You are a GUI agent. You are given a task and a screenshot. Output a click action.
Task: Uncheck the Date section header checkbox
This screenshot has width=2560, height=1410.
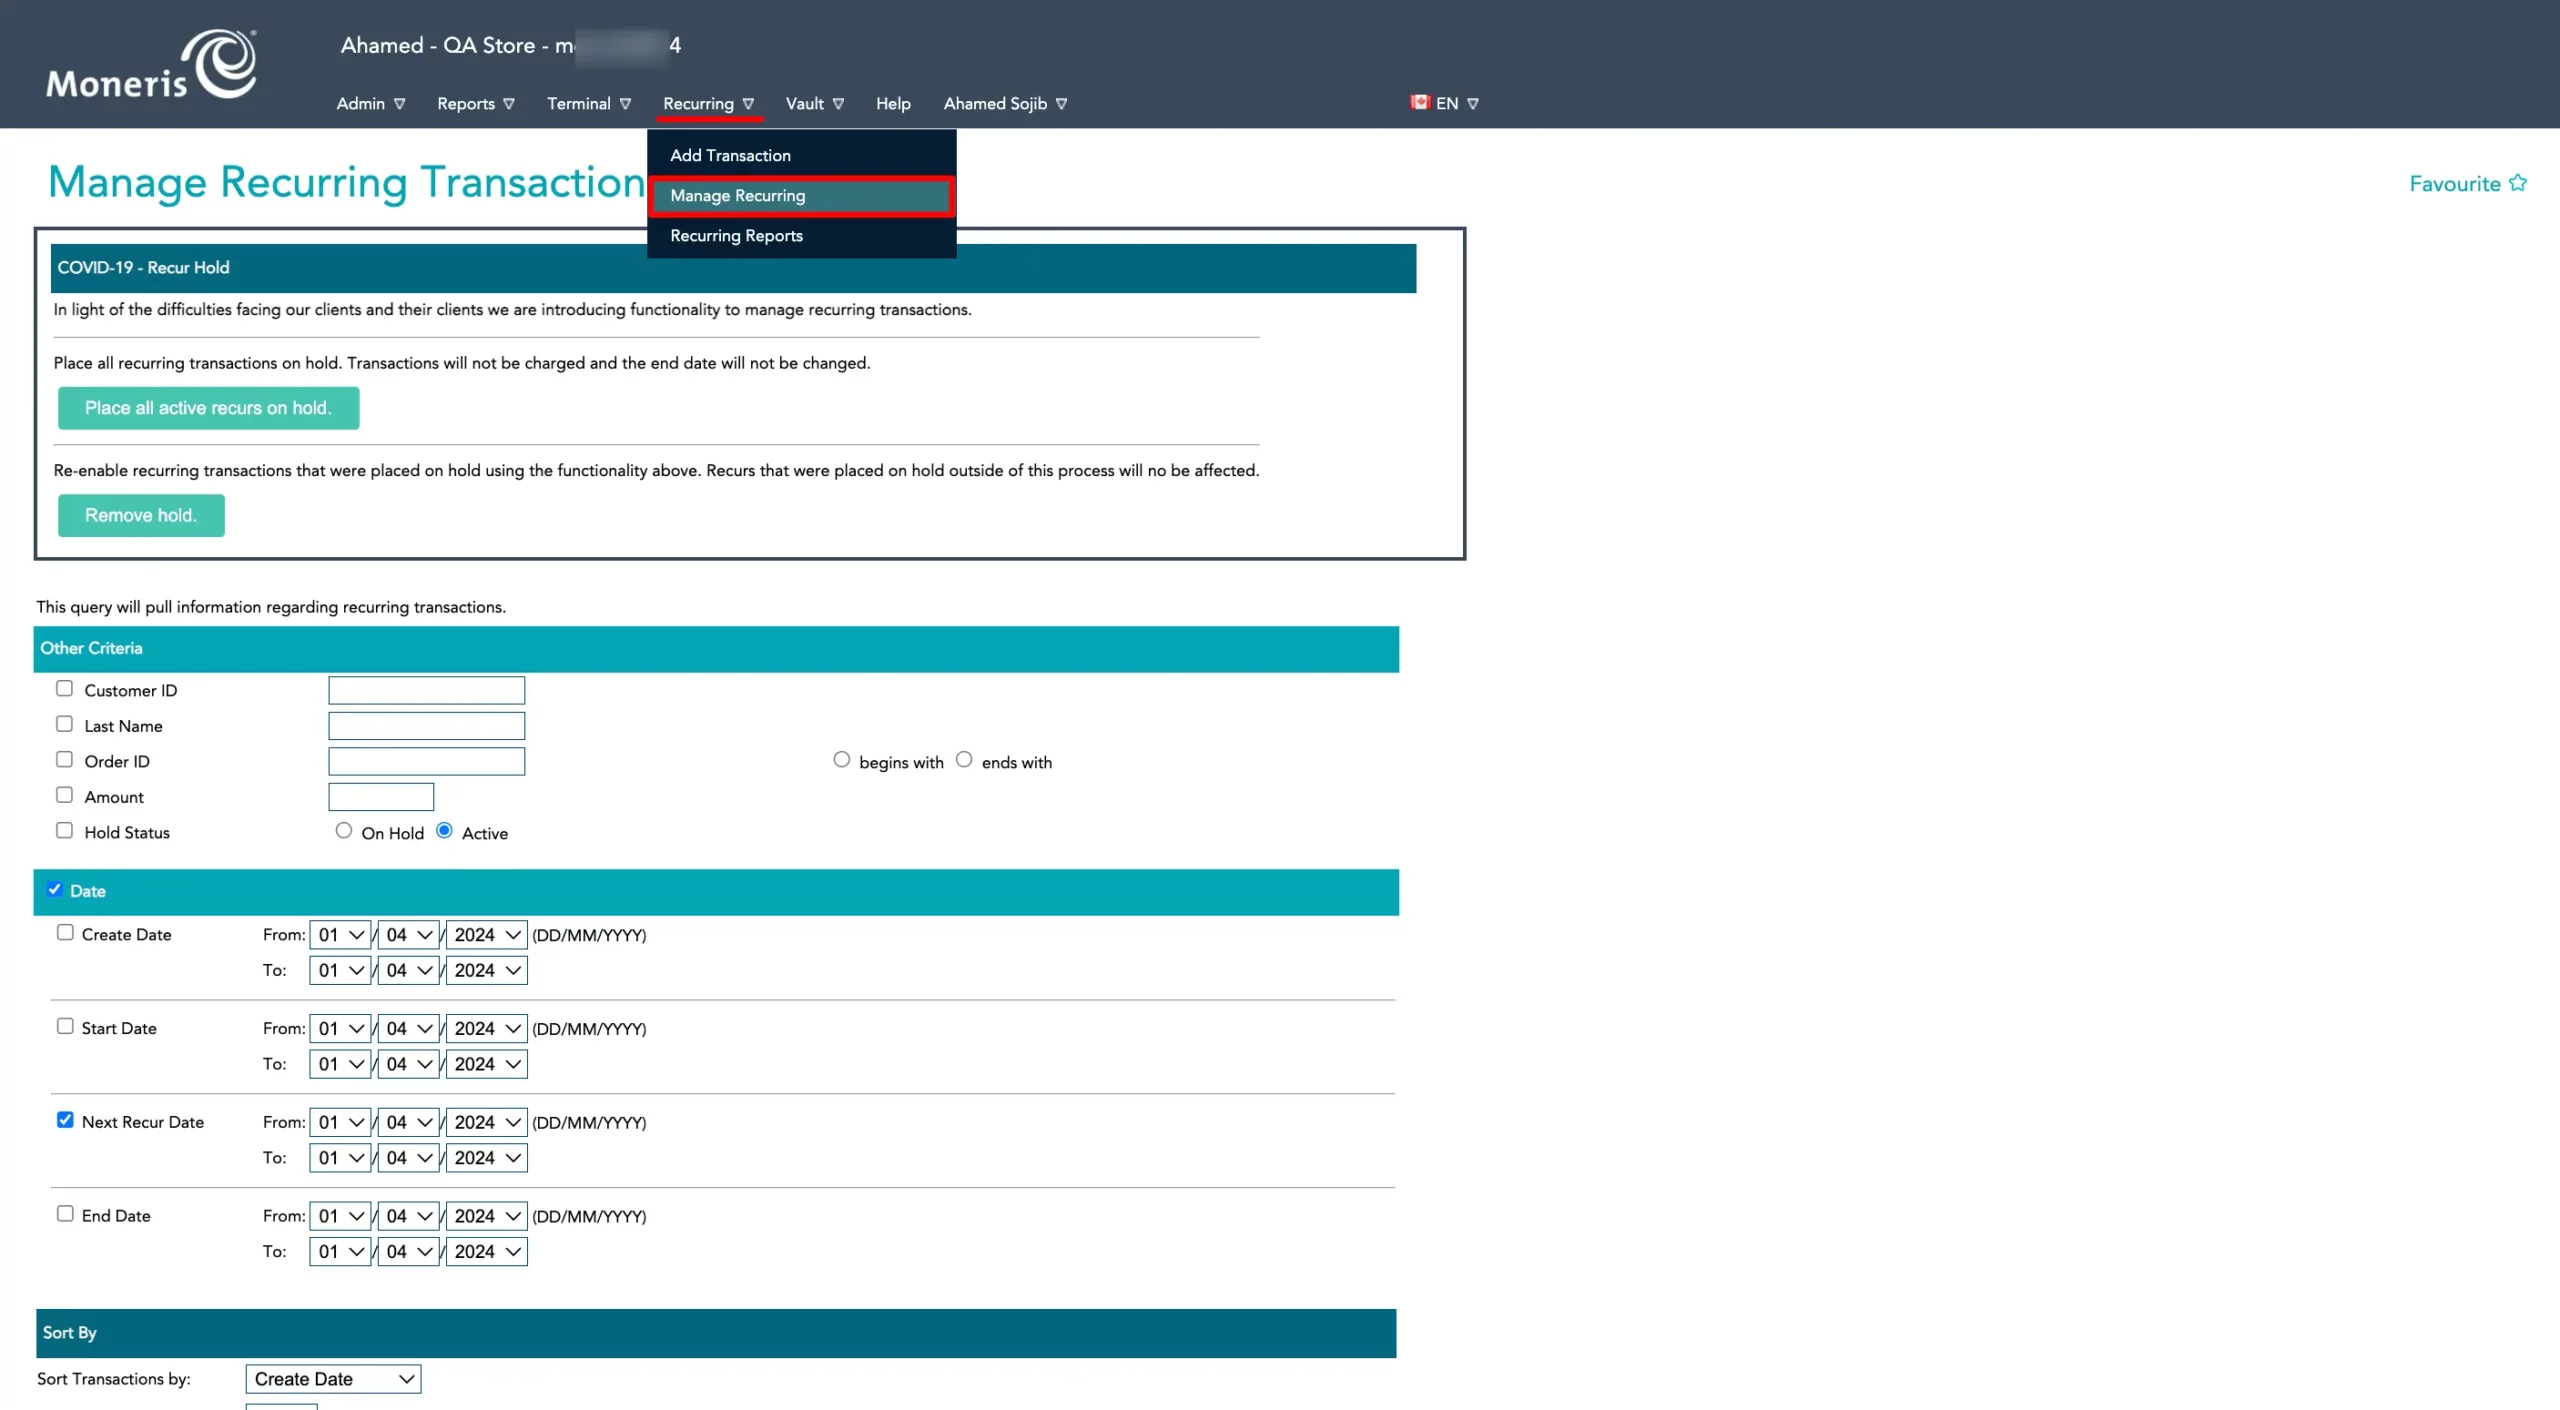coord(56,889)
